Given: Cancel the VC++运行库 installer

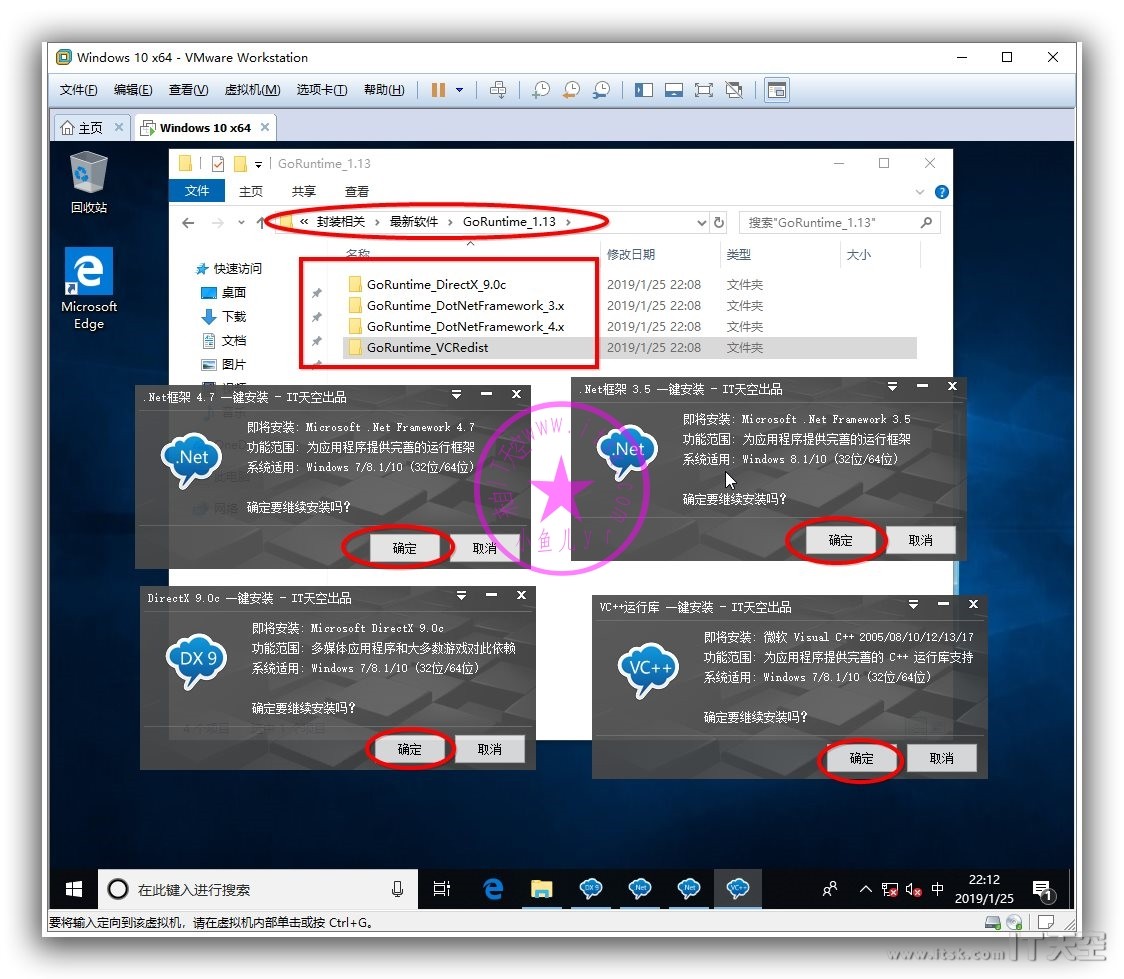Looking at the screenshot, I should 941,758.
